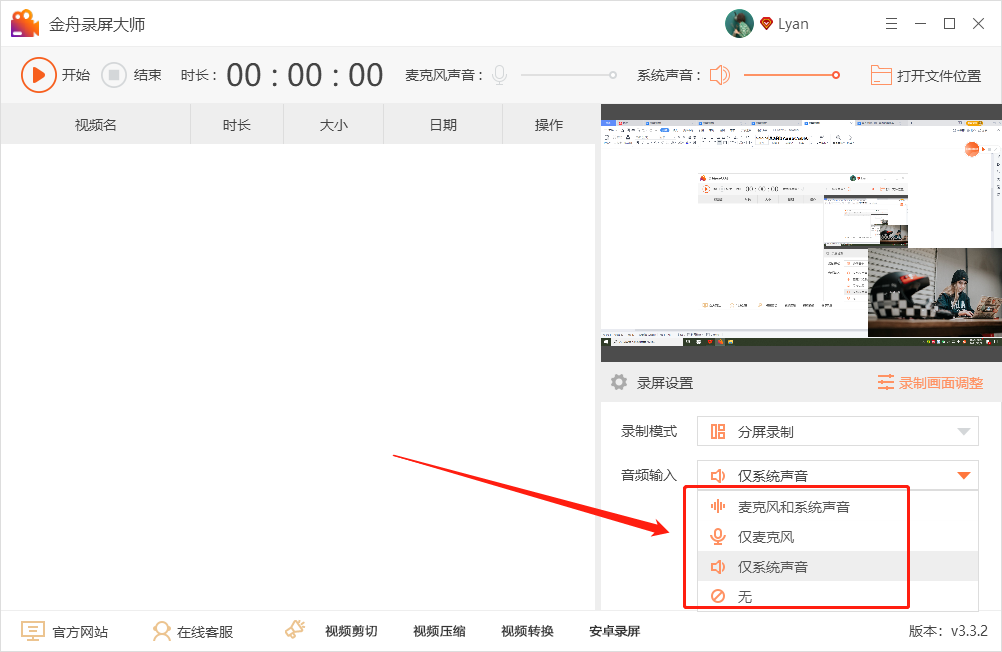Minimize the recorder window
Viewport: 1002px width, 652px height.
920,24
